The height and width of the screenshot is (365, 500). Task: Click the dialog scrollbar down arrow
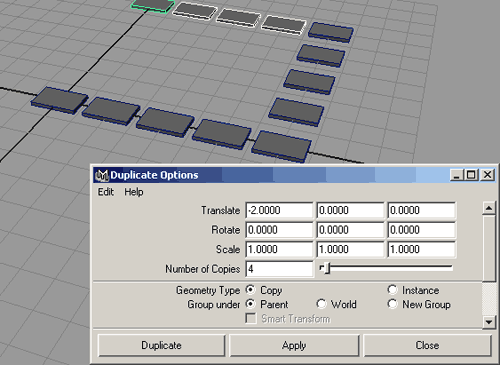click(x=489, y=322)
